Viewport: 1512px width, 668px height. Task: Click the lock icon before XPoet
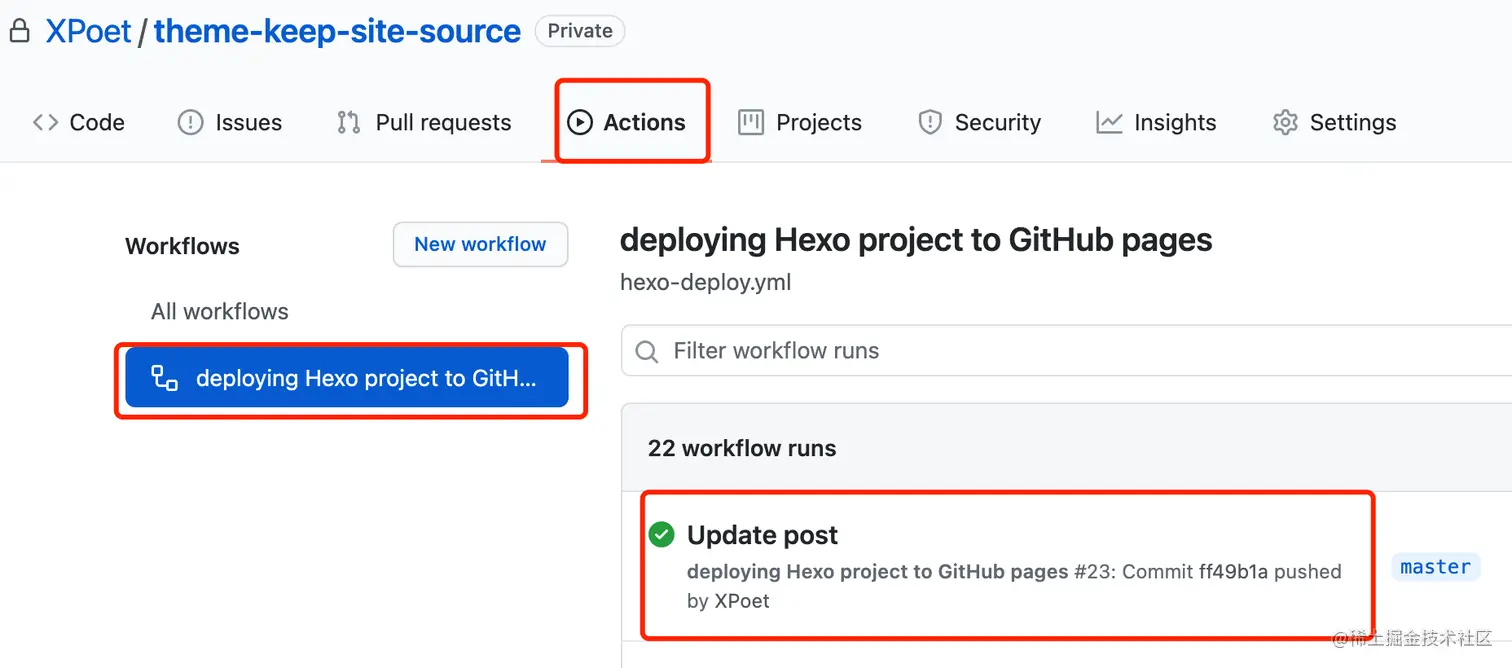pos(19,30)
